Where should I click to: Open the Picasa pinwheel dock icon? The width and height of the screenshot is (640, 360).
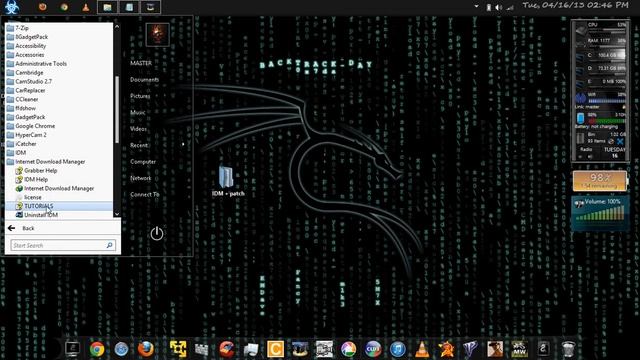point(348,349)
